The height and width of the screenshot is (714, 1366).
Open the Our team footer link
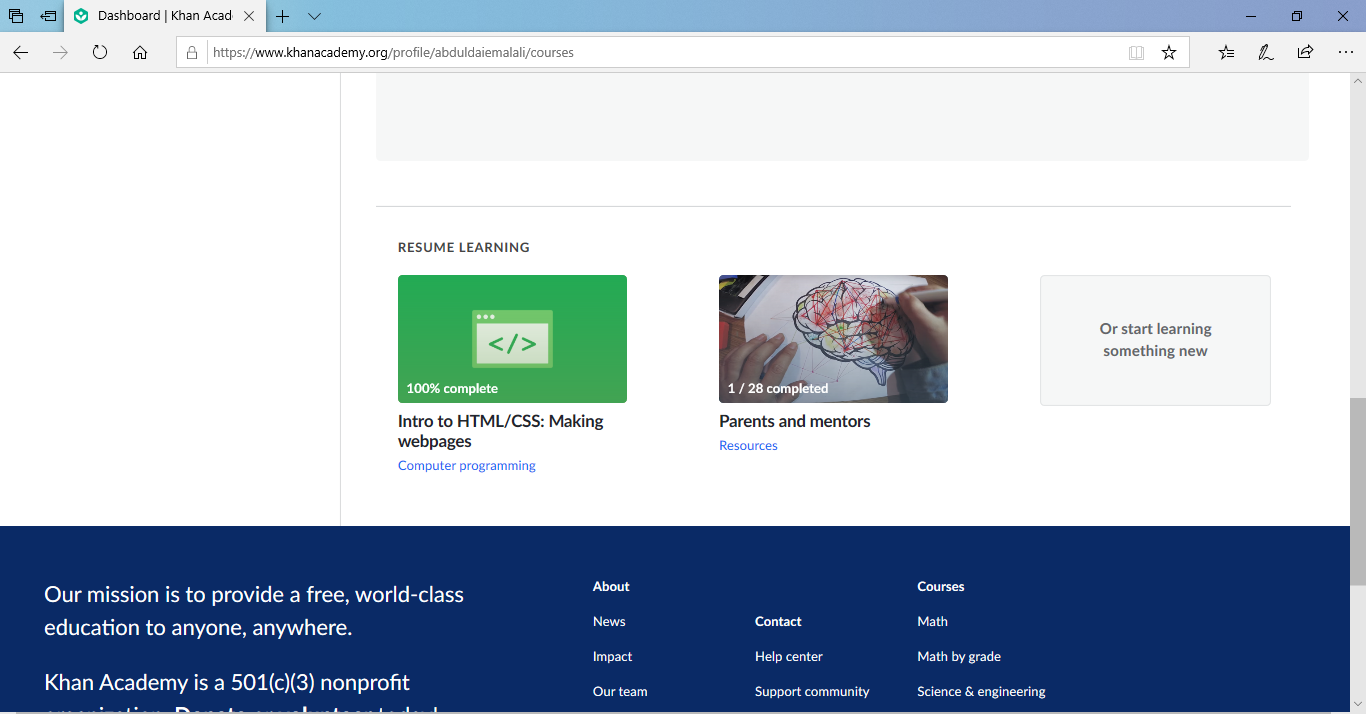[620, 691]
